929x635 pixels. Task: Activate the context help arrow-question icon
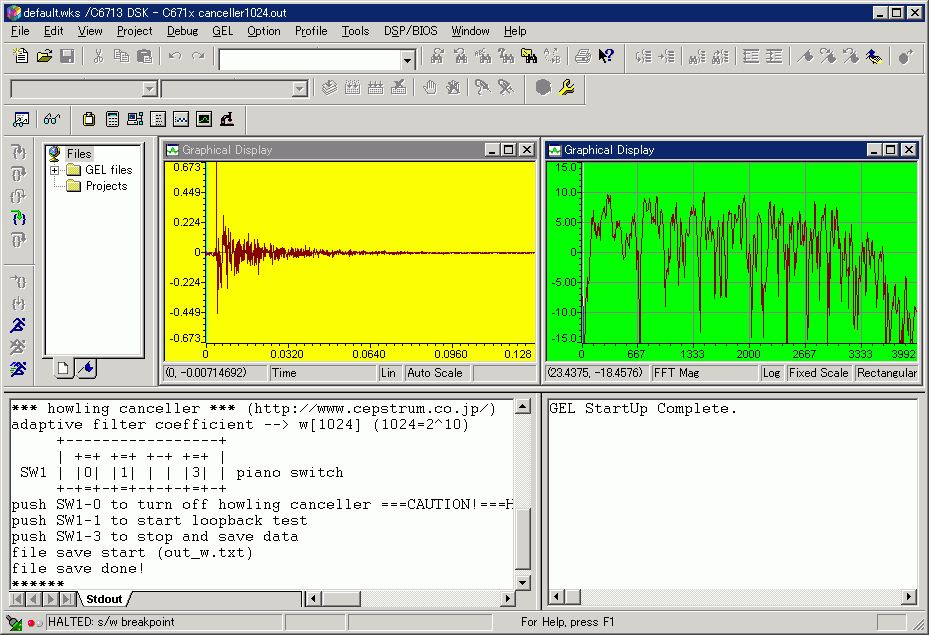tap(606, 56)
